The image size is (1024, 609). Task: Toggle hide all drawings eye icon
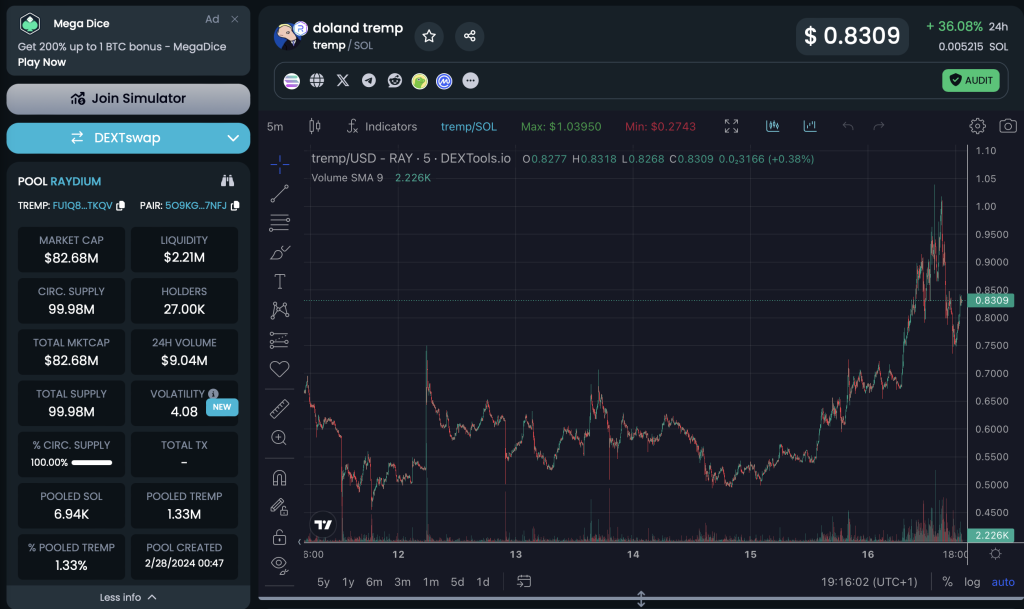[280, 565]
